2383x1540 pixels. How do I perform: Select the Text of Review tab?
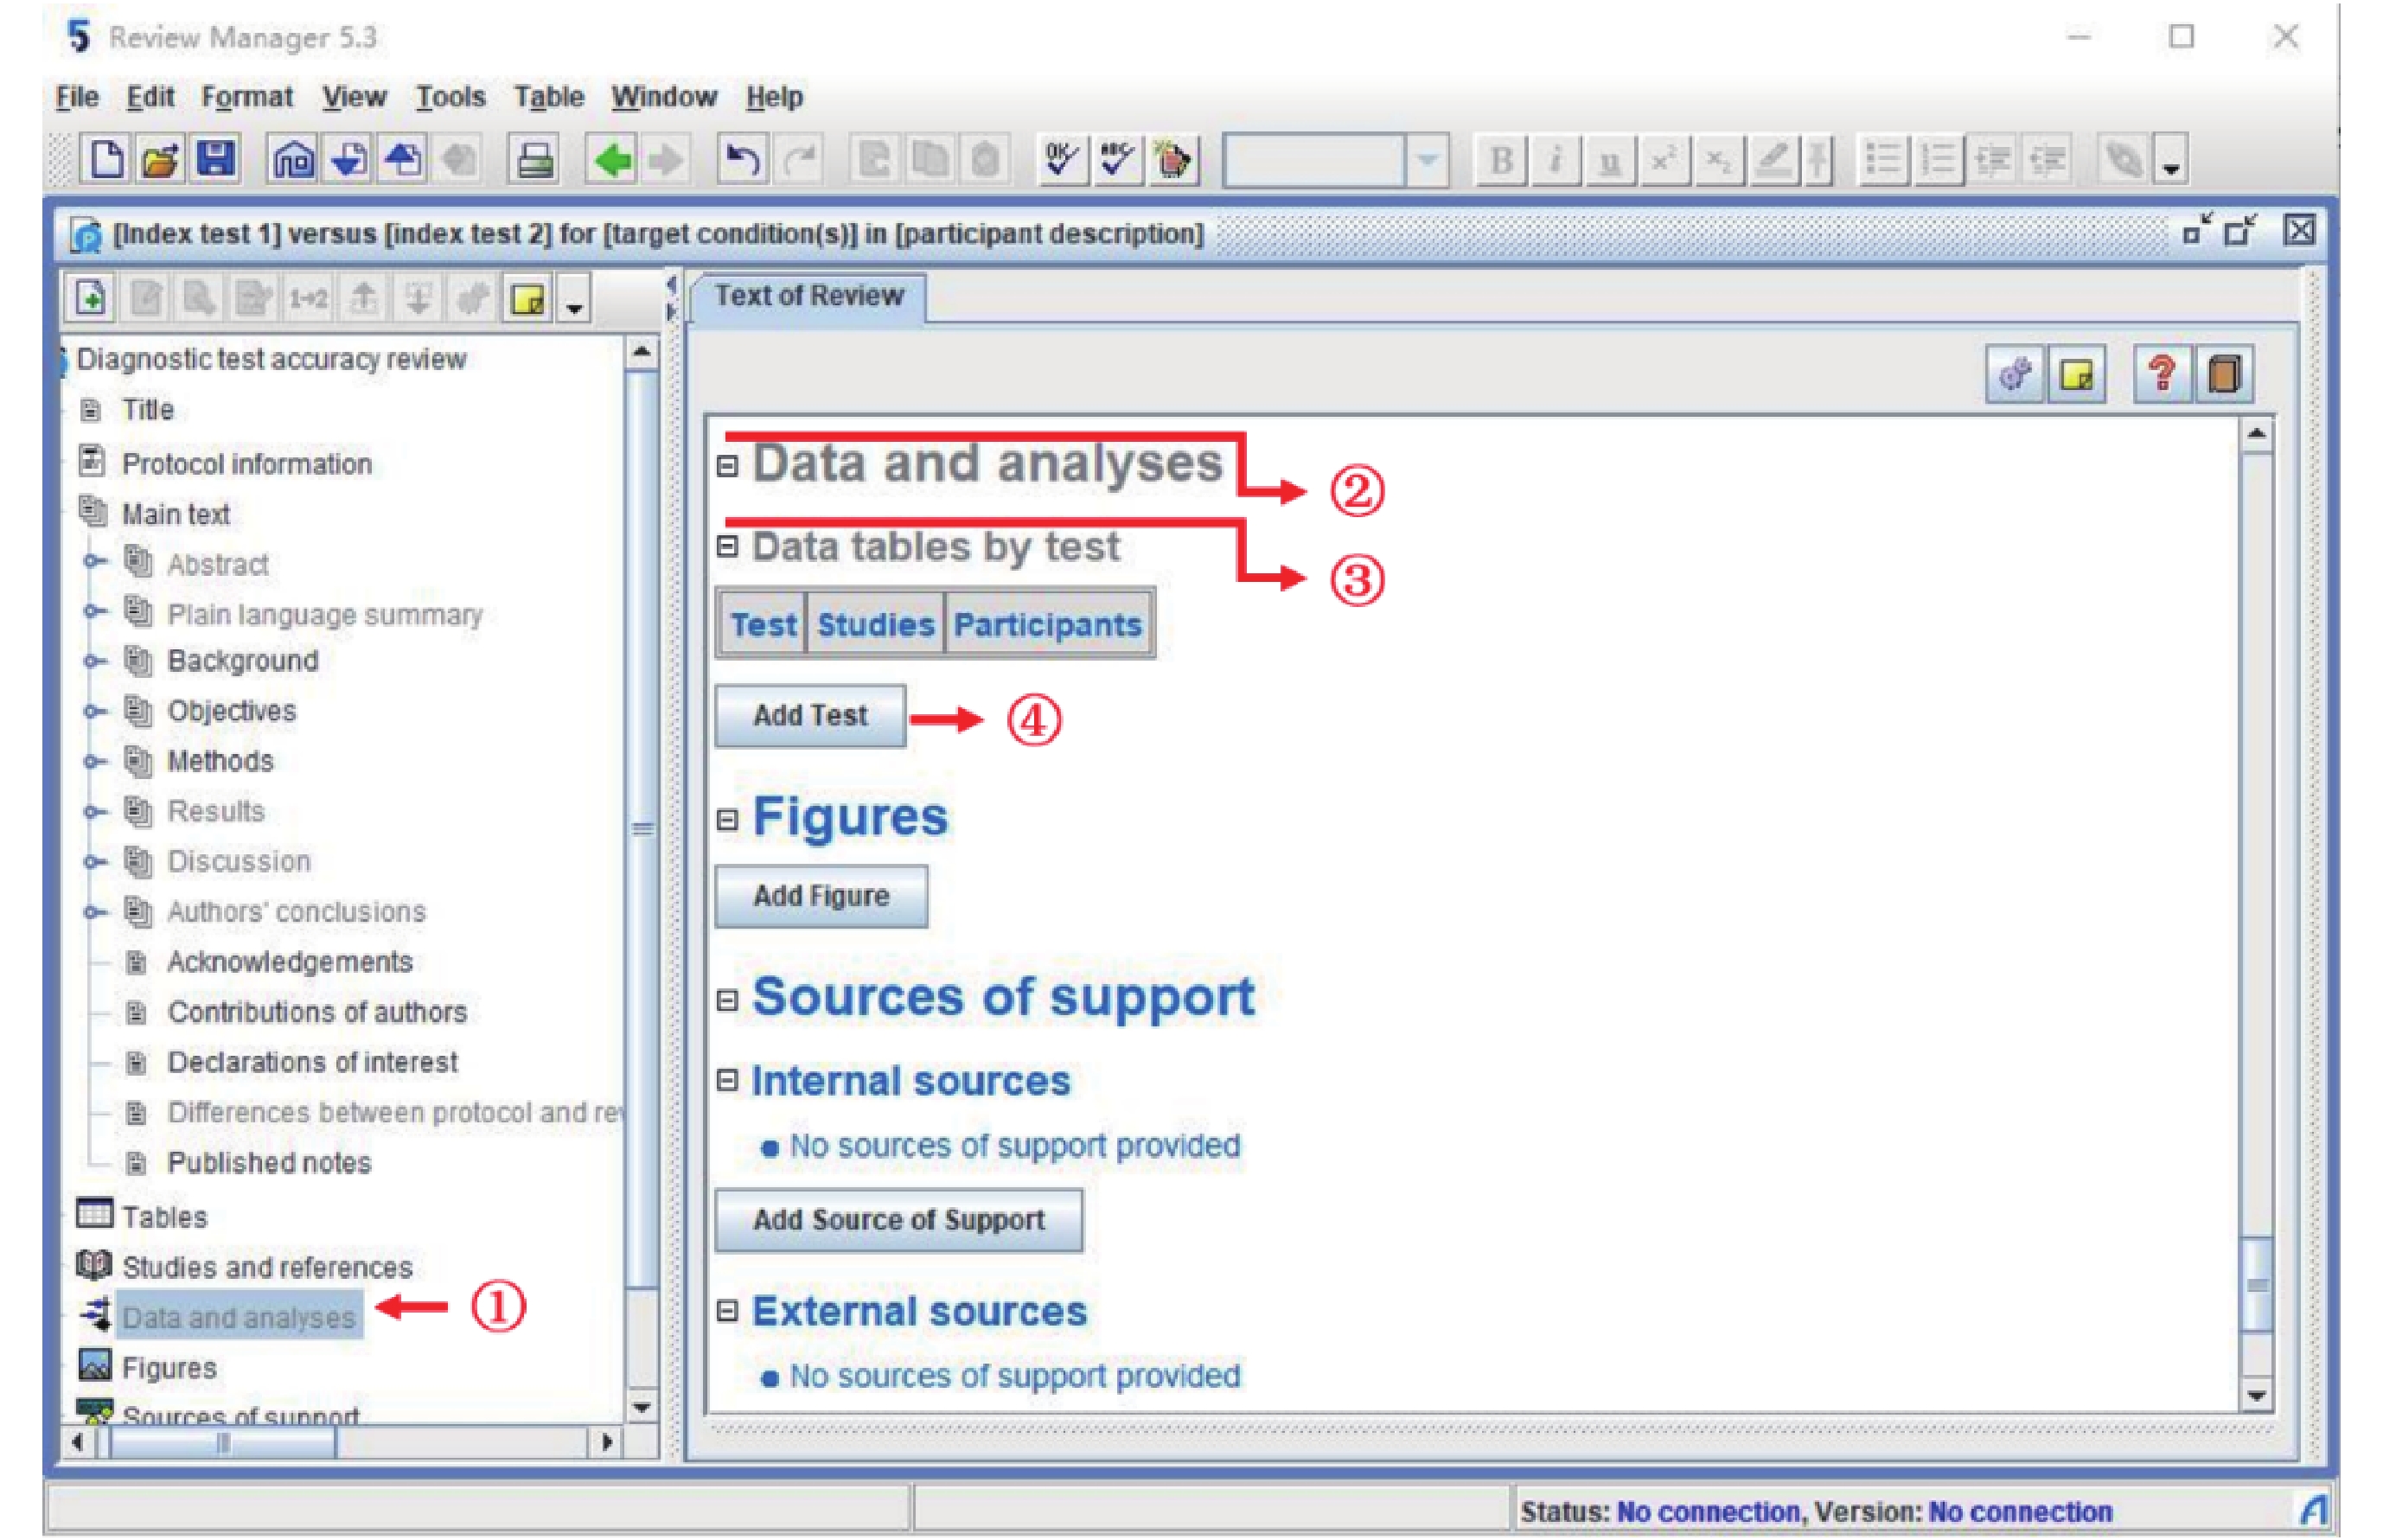point(808,296)
